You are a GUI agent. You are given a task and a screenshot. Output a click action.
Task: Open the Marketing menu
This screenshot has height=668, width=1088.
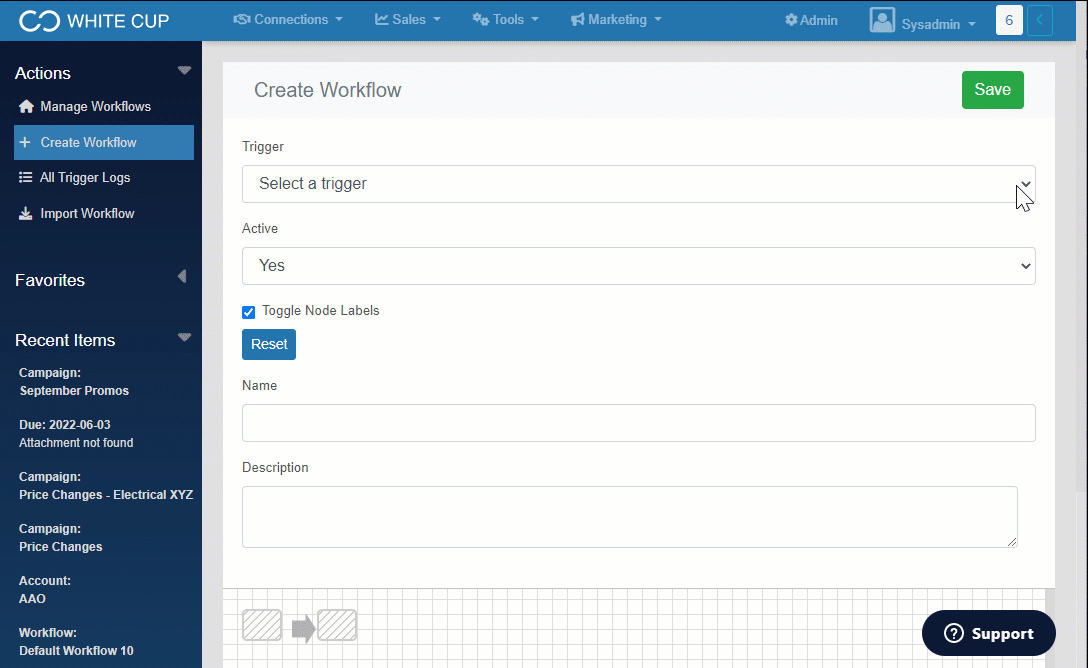click(616, 20)
